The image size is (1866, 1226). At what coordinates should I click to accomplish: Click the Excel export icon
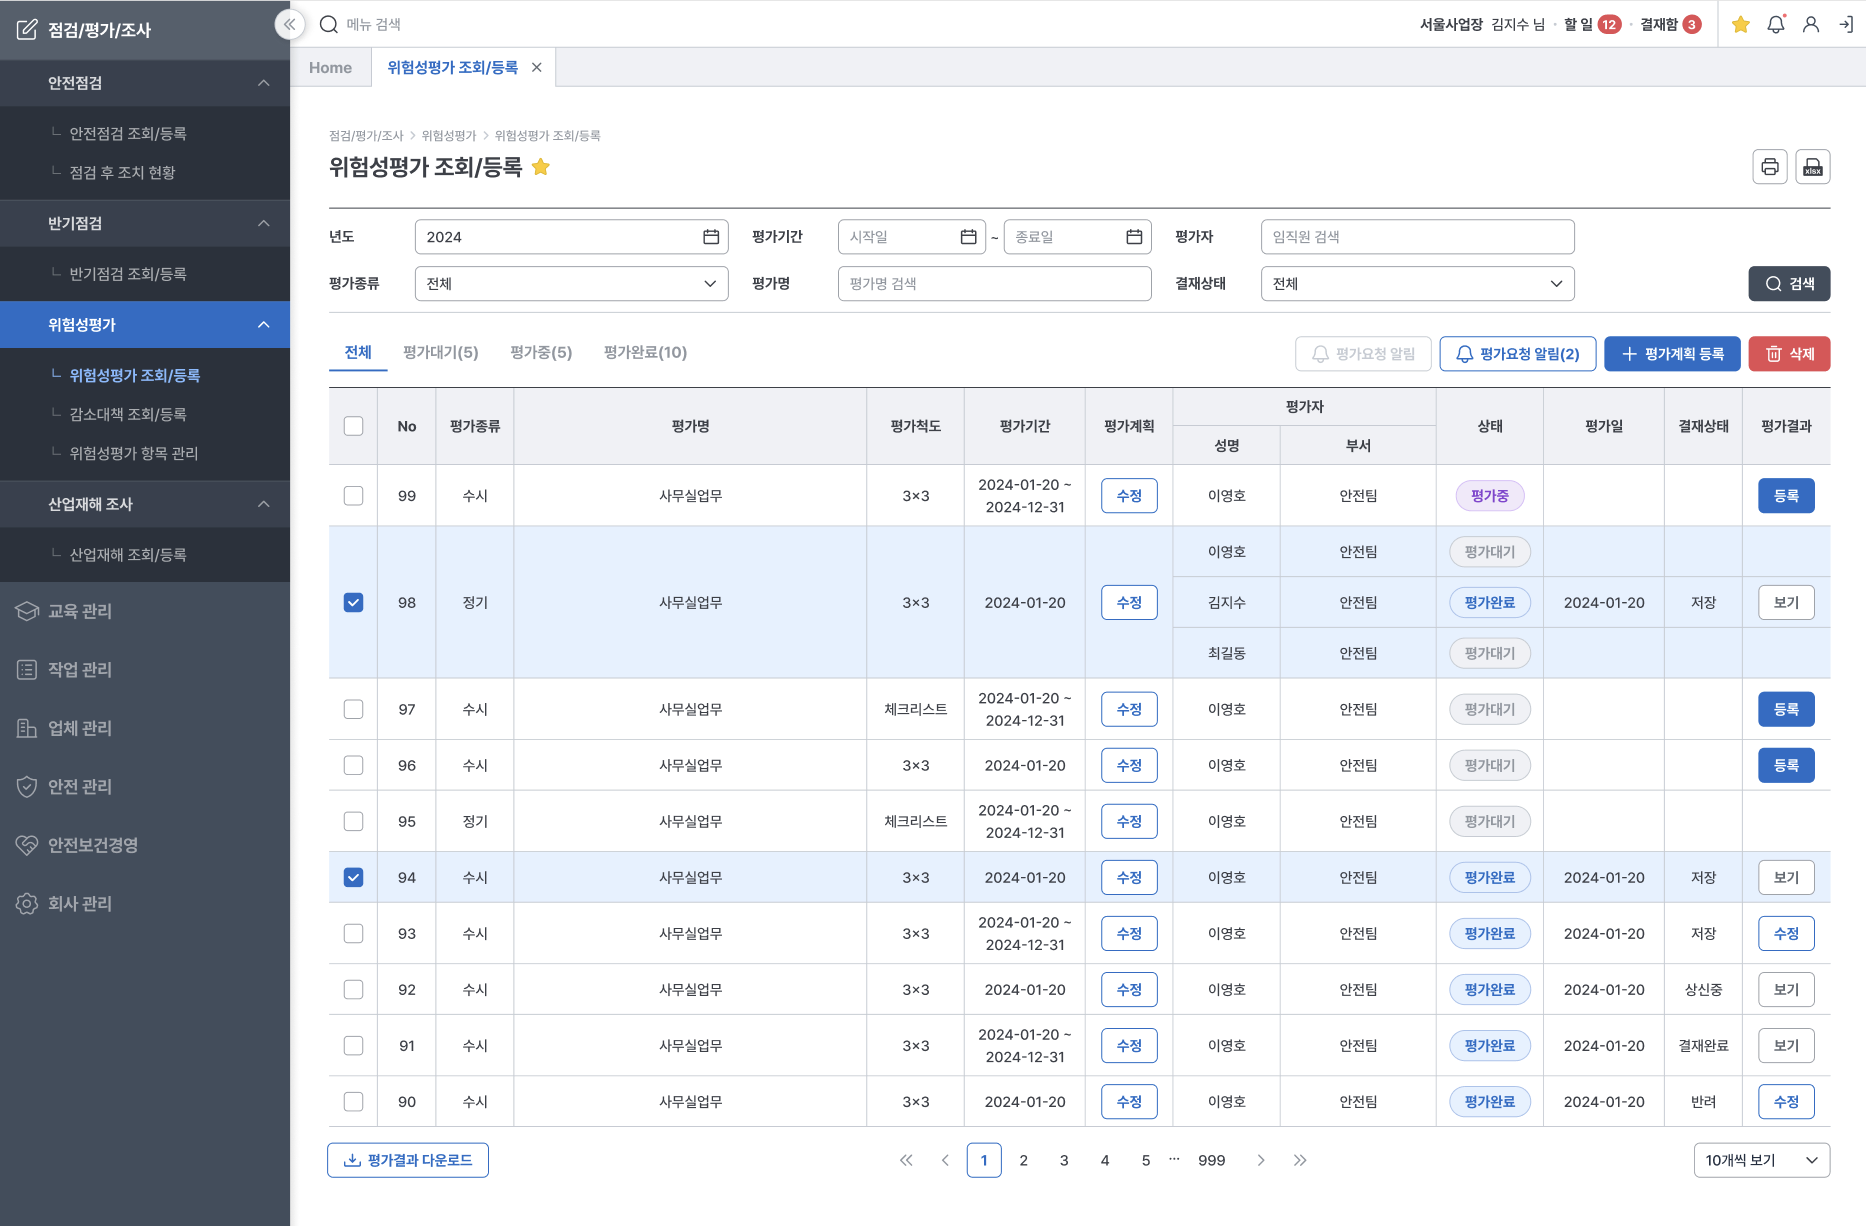1812,167
